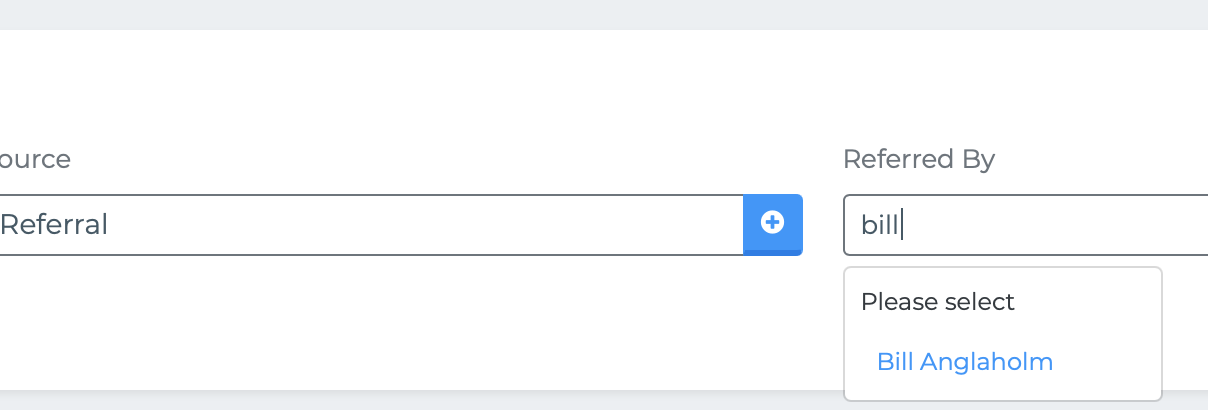The height and width of the screenshot is (410, 1208).
Task: Choose Bill Anglaholm from the suggestions
Action: tap(965, 362)
